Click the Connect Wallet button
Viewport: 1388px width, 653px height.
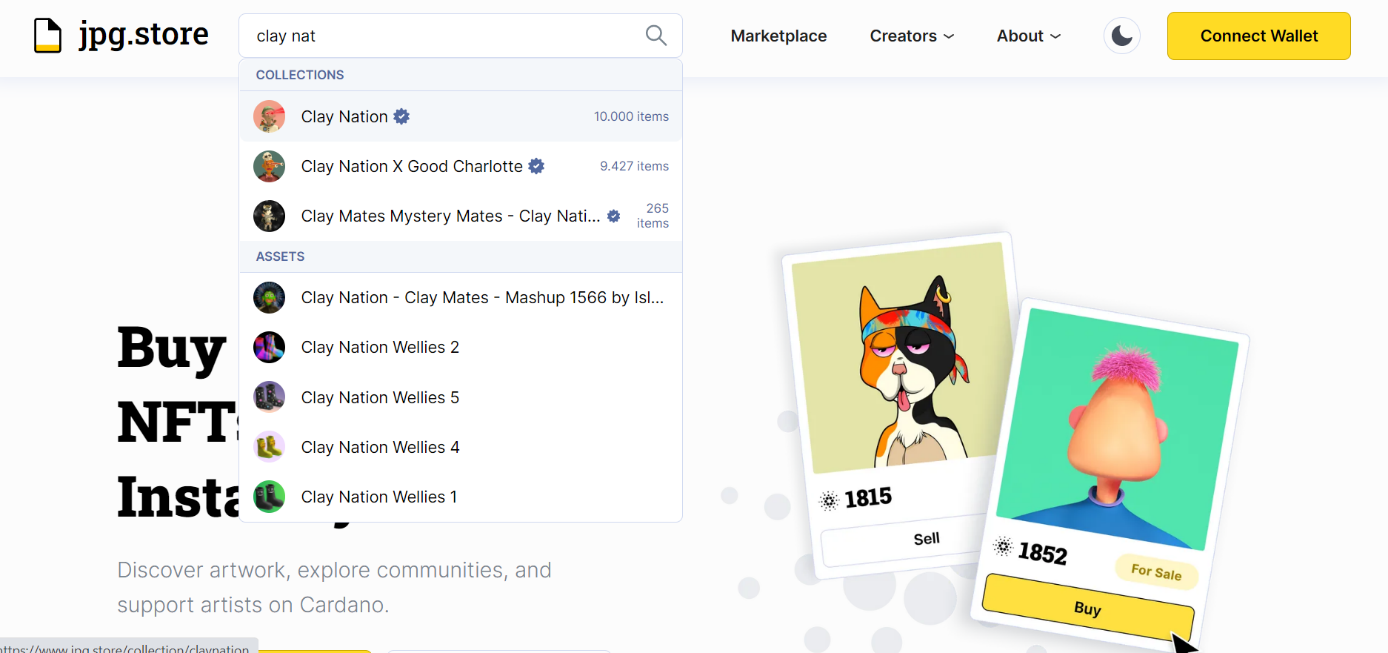(x=1259, y=36)
